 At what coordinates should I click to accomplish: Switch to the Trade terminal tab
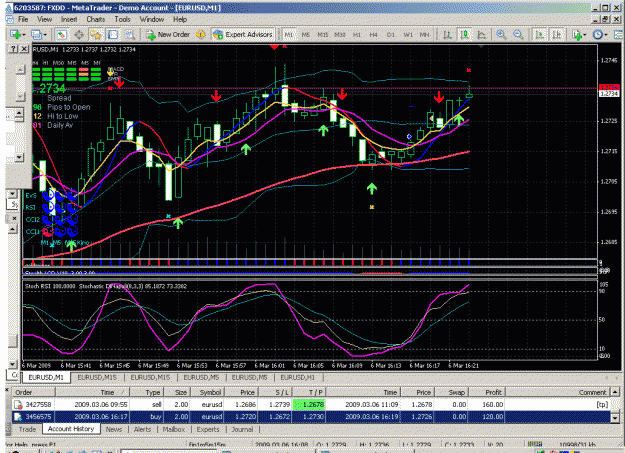pos(28,429)
